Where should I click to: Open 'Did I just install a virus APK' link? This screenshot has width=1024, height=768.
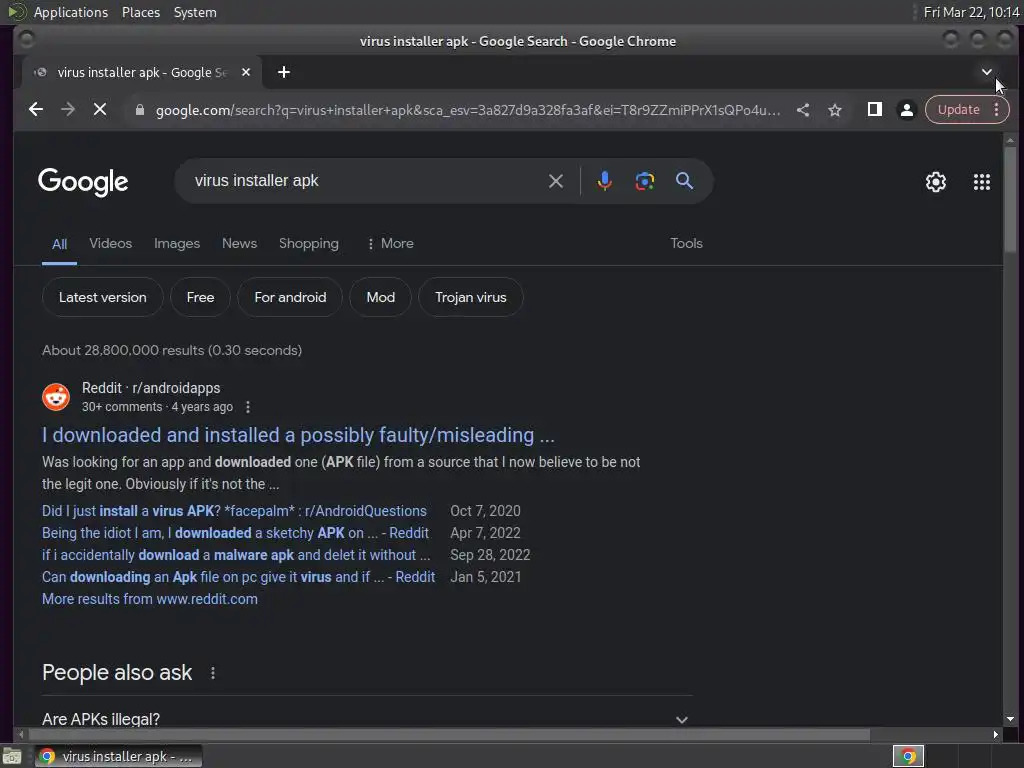234,511
